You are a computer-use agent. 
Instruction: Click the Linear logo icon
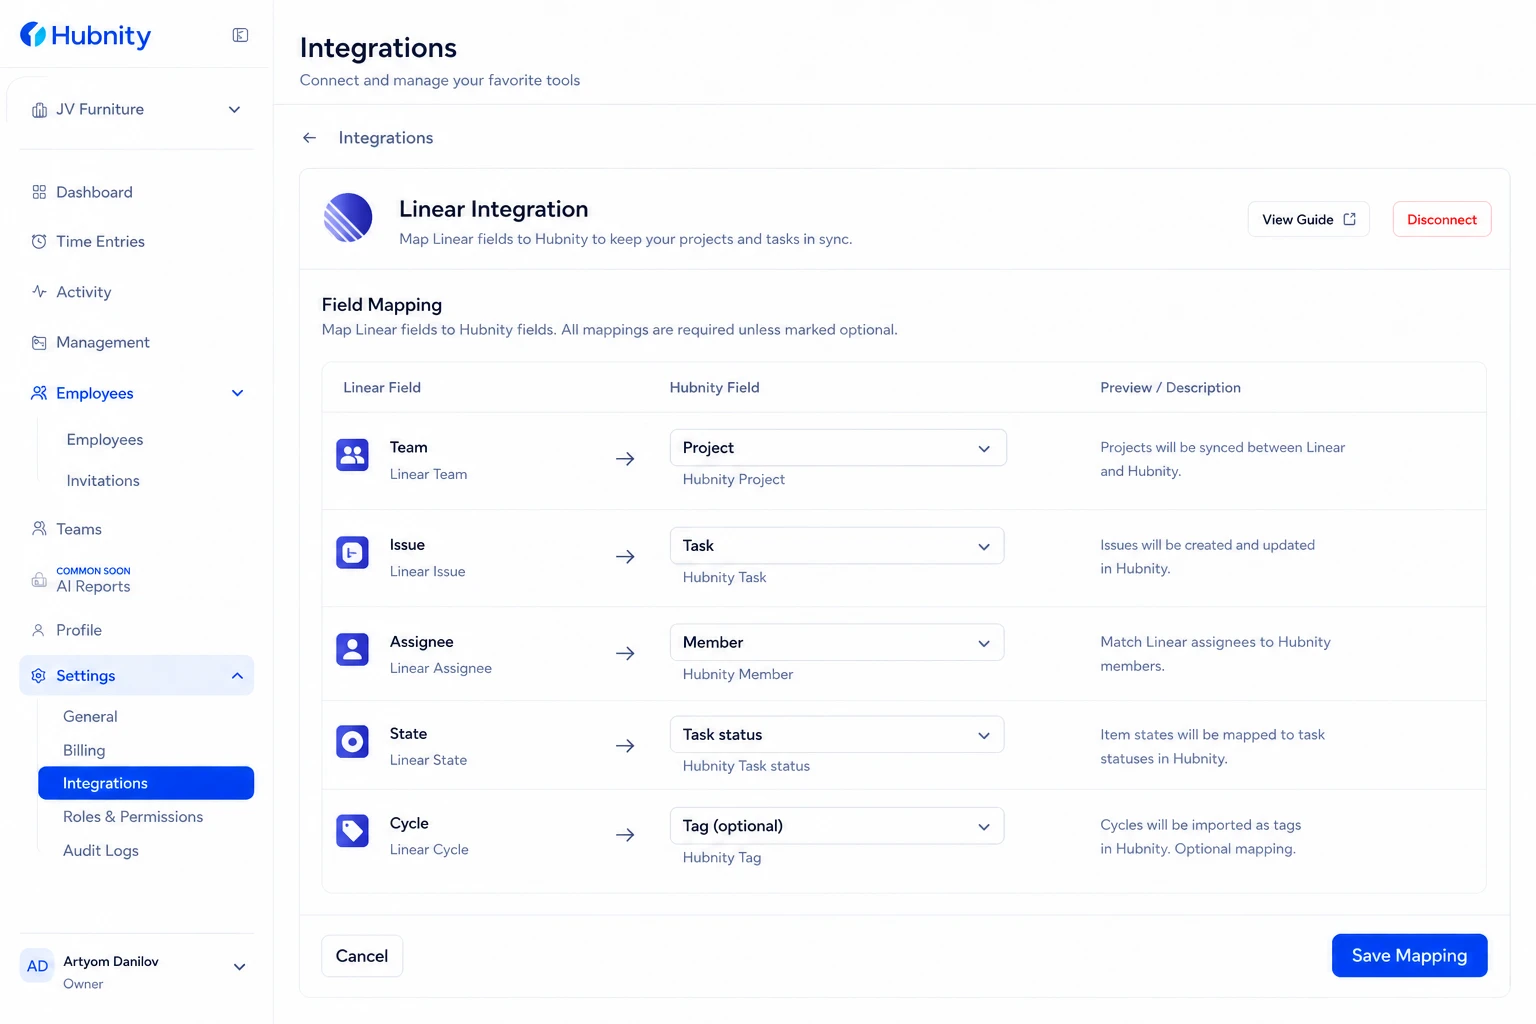(348, 218)
